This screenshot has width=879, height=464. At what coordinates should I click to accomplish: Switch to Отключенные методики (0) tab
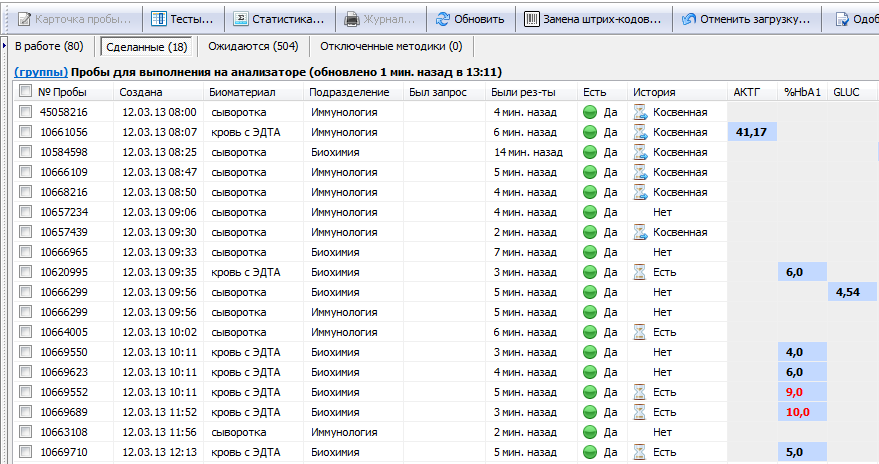point(391,46)
